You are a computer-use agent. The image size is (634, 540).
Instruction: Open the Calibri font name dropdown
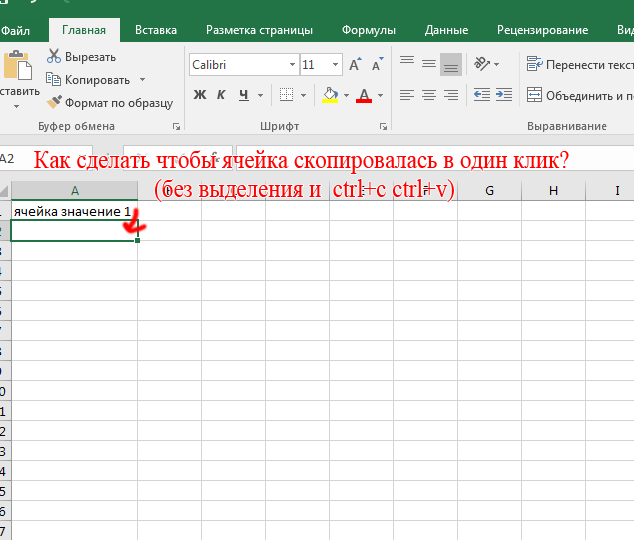coord(292,65)
